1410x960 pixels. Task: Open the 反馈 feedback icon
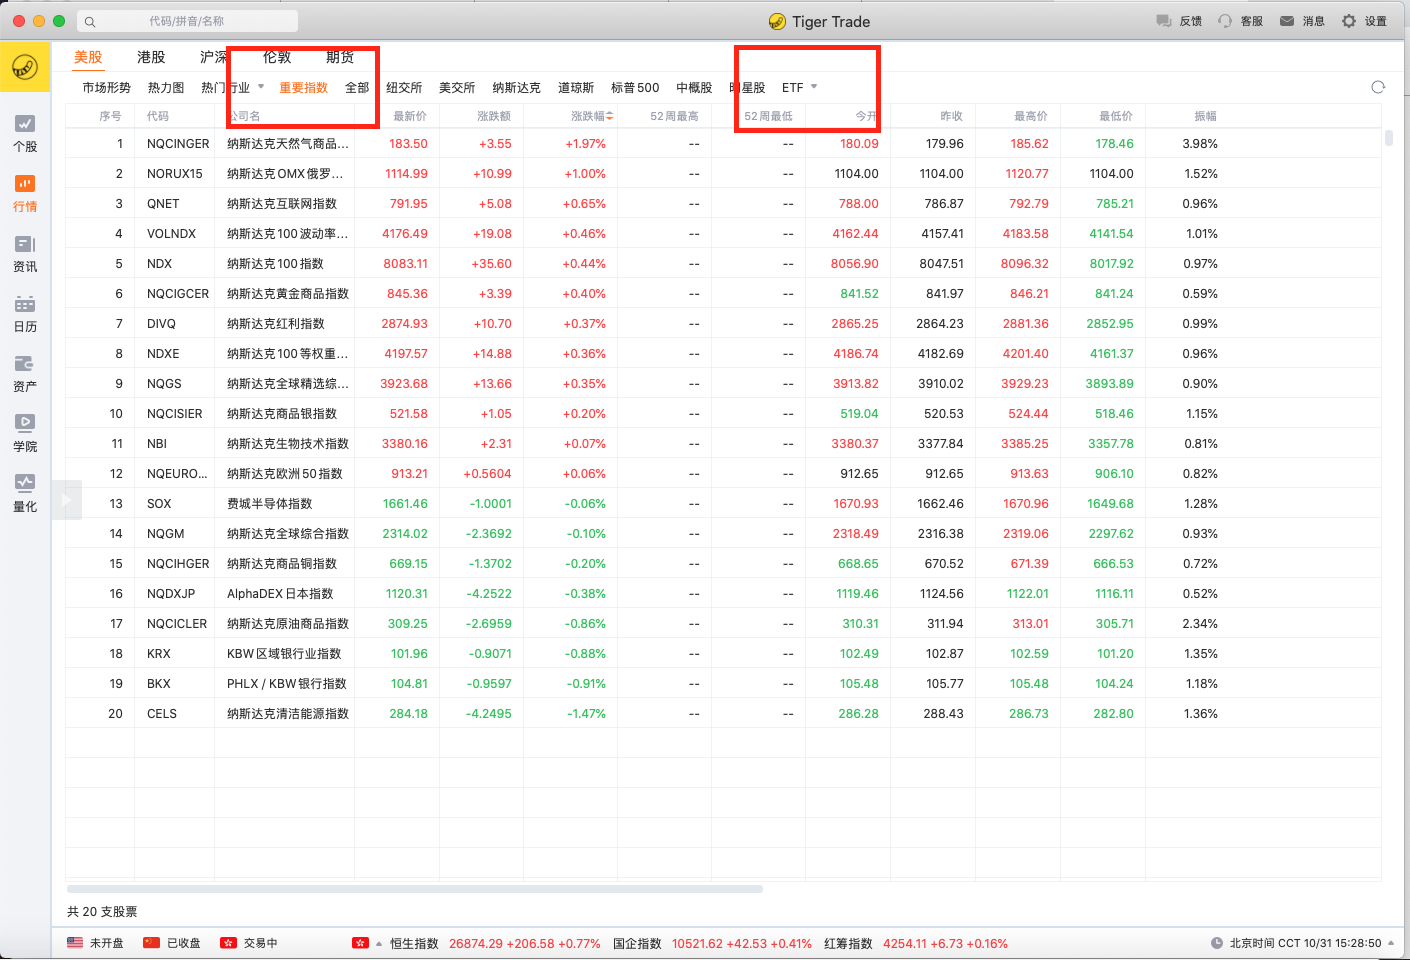click(x=1164, y=21)
